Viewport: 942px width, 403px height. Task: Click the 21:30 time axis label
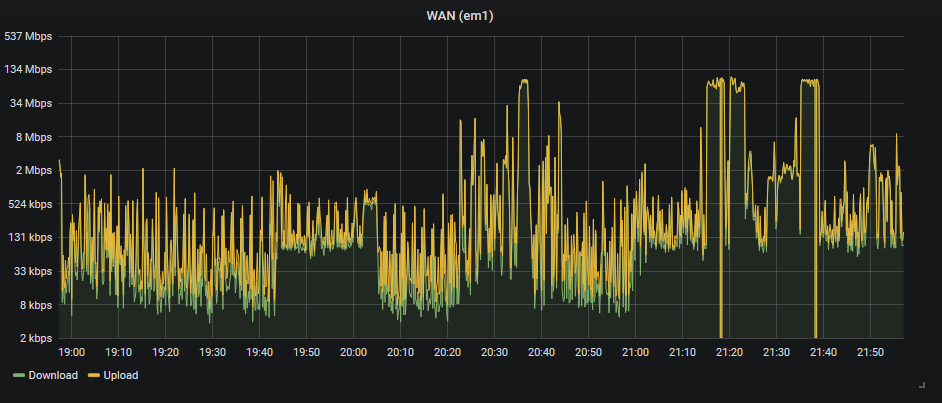(776, 353)
